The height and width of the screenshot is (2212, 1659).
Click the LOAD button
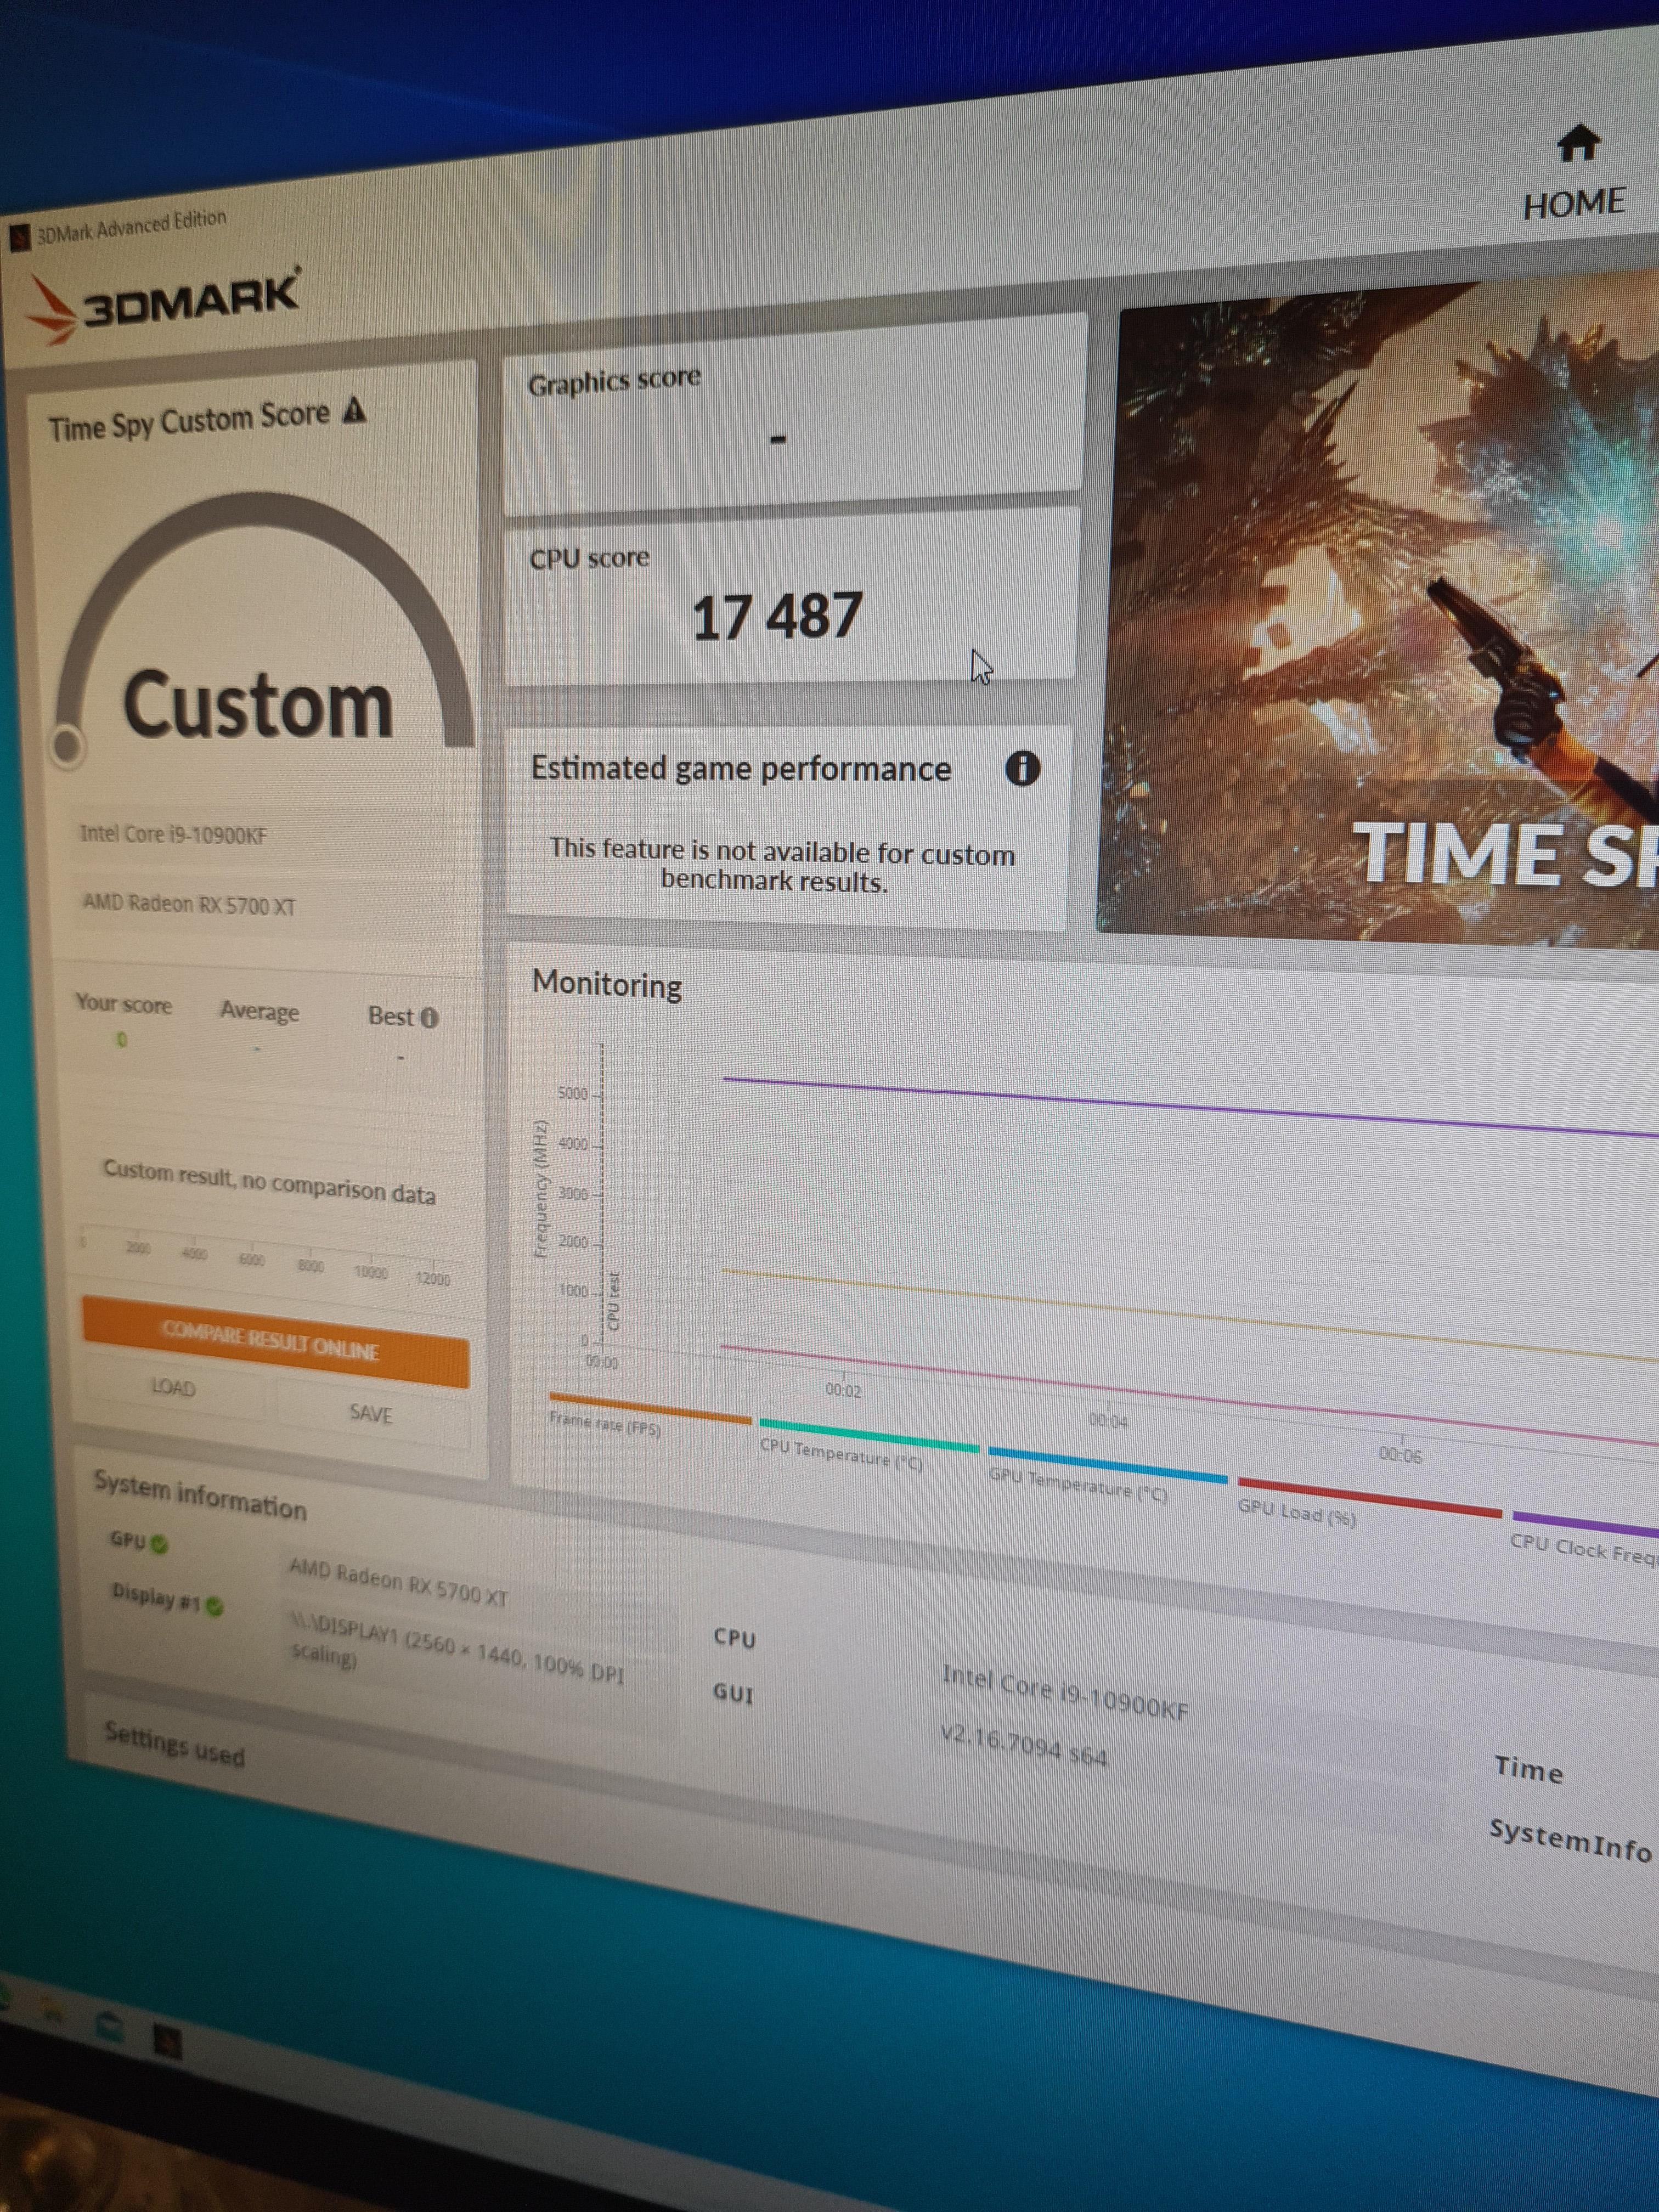(173, 1387)
